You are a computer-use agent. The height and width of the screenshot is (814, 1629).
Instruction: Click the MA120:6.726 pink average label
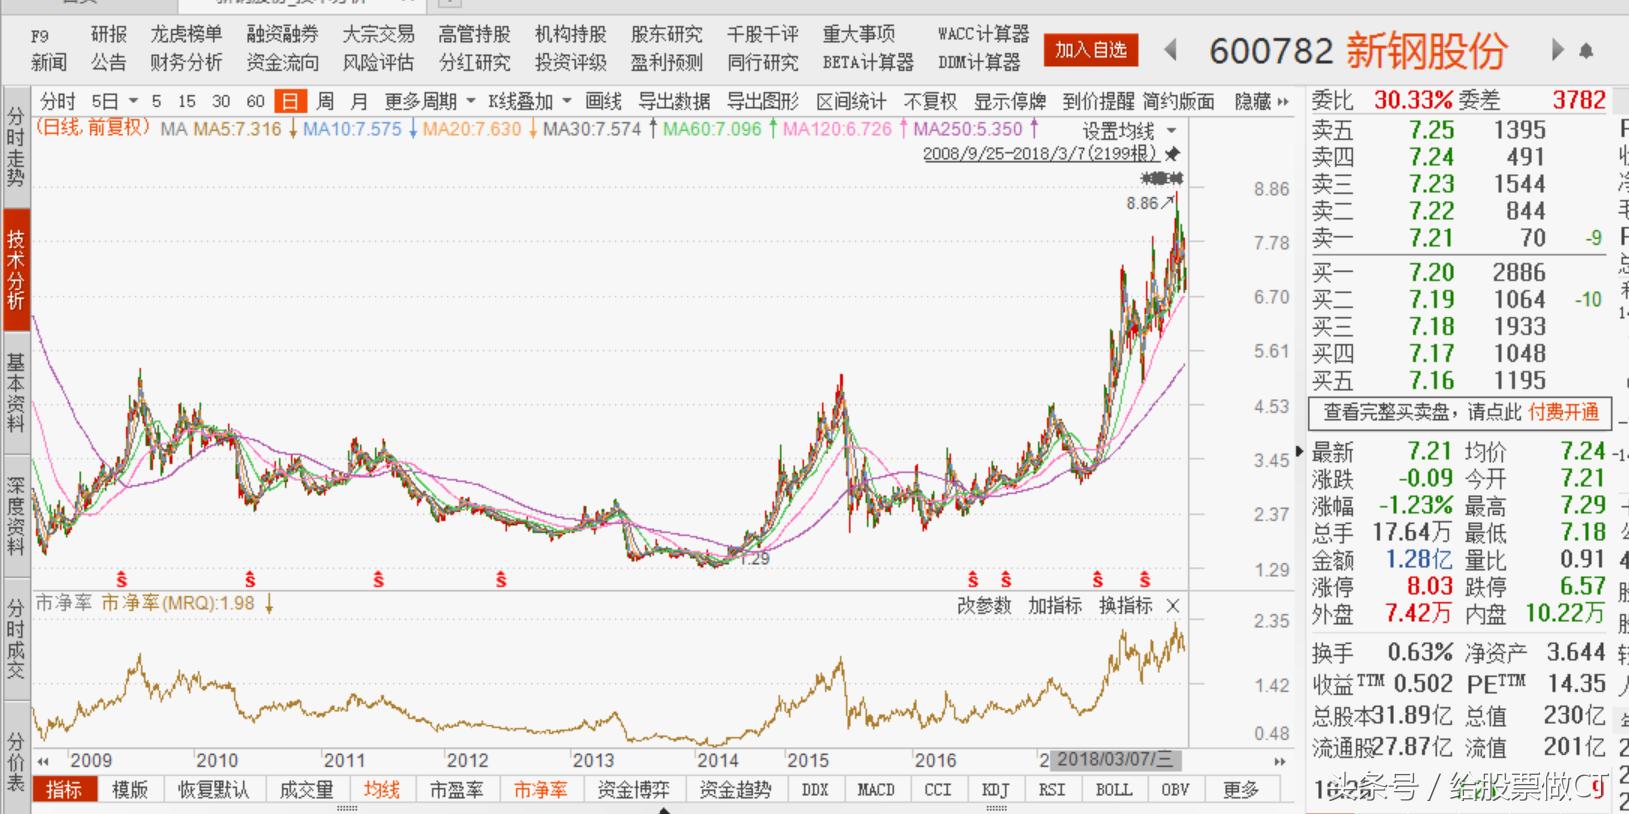[x=837, y=129]
